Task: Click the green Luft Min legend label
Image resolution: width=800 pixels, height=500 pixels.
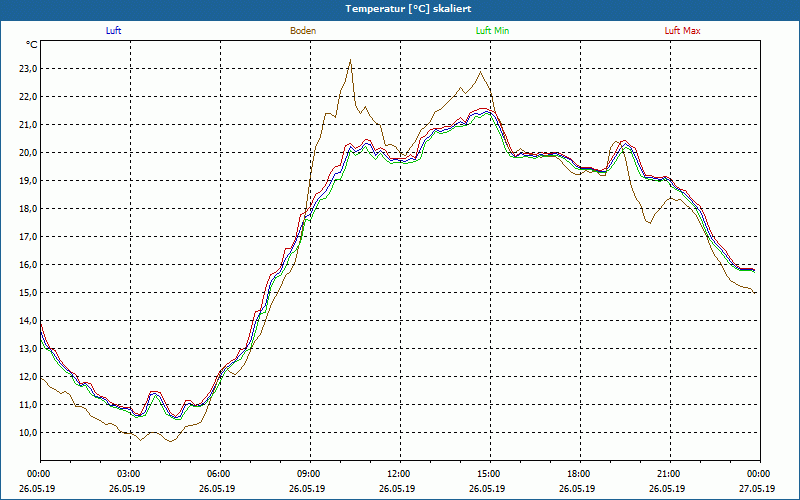Action: pyautogui.click(x=492, y=31)
